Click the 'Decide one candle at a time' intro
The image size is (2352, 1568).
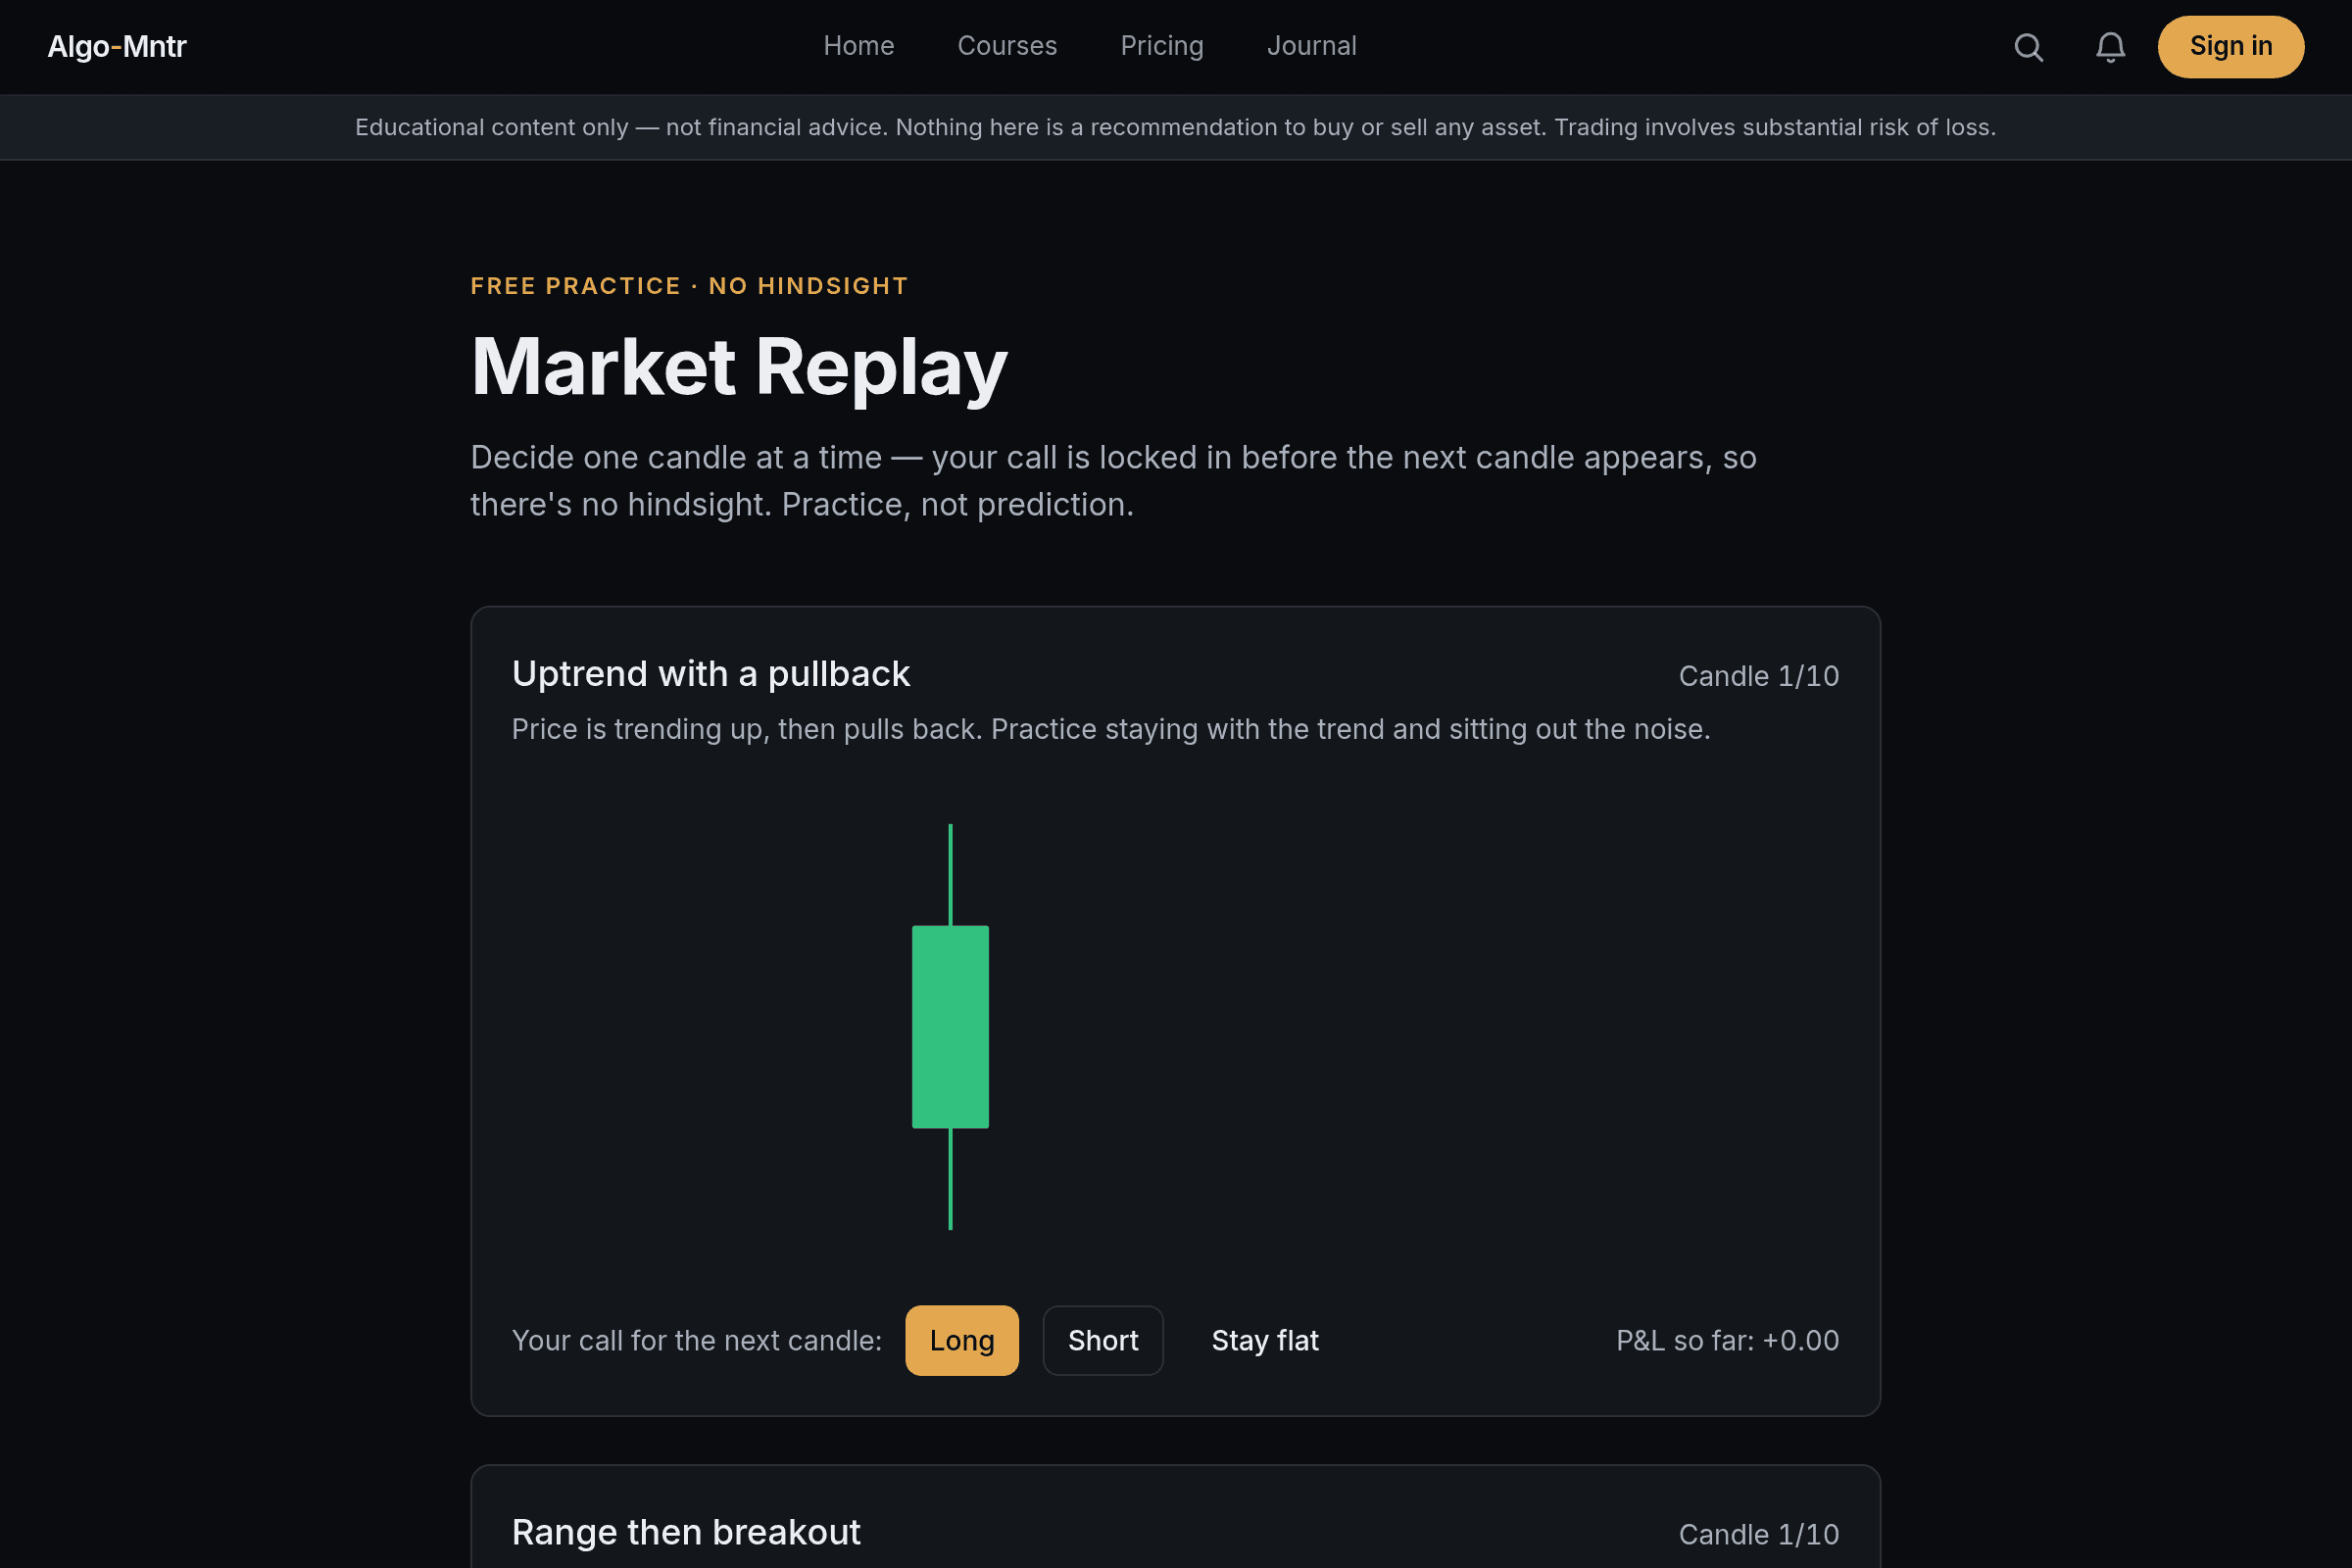(x=1113, y=481)
